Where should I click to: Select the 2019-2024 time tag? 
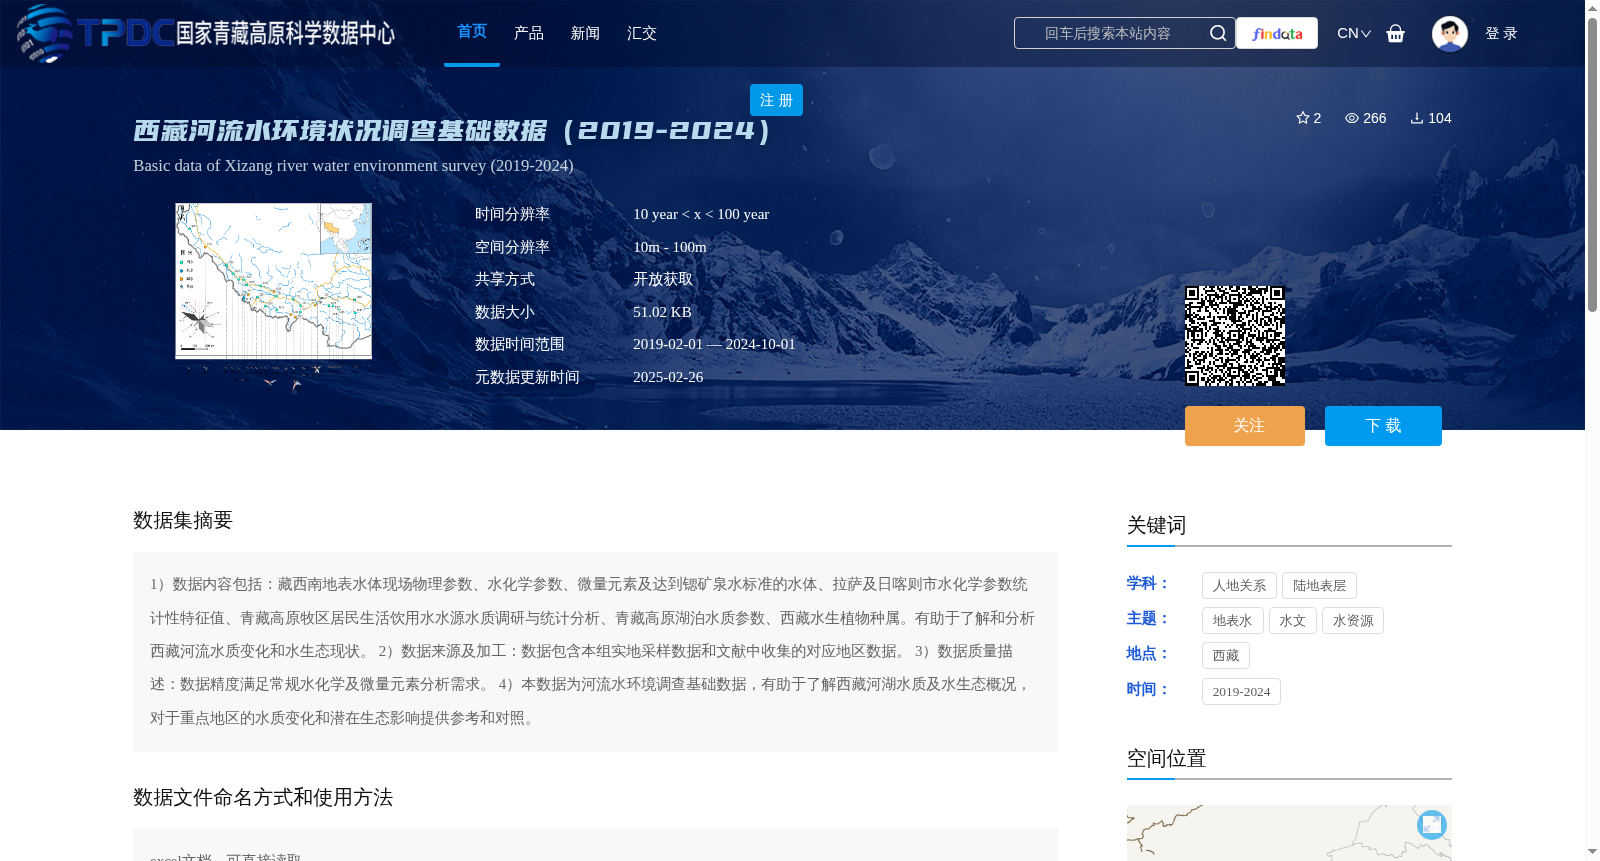[1241, 692]
